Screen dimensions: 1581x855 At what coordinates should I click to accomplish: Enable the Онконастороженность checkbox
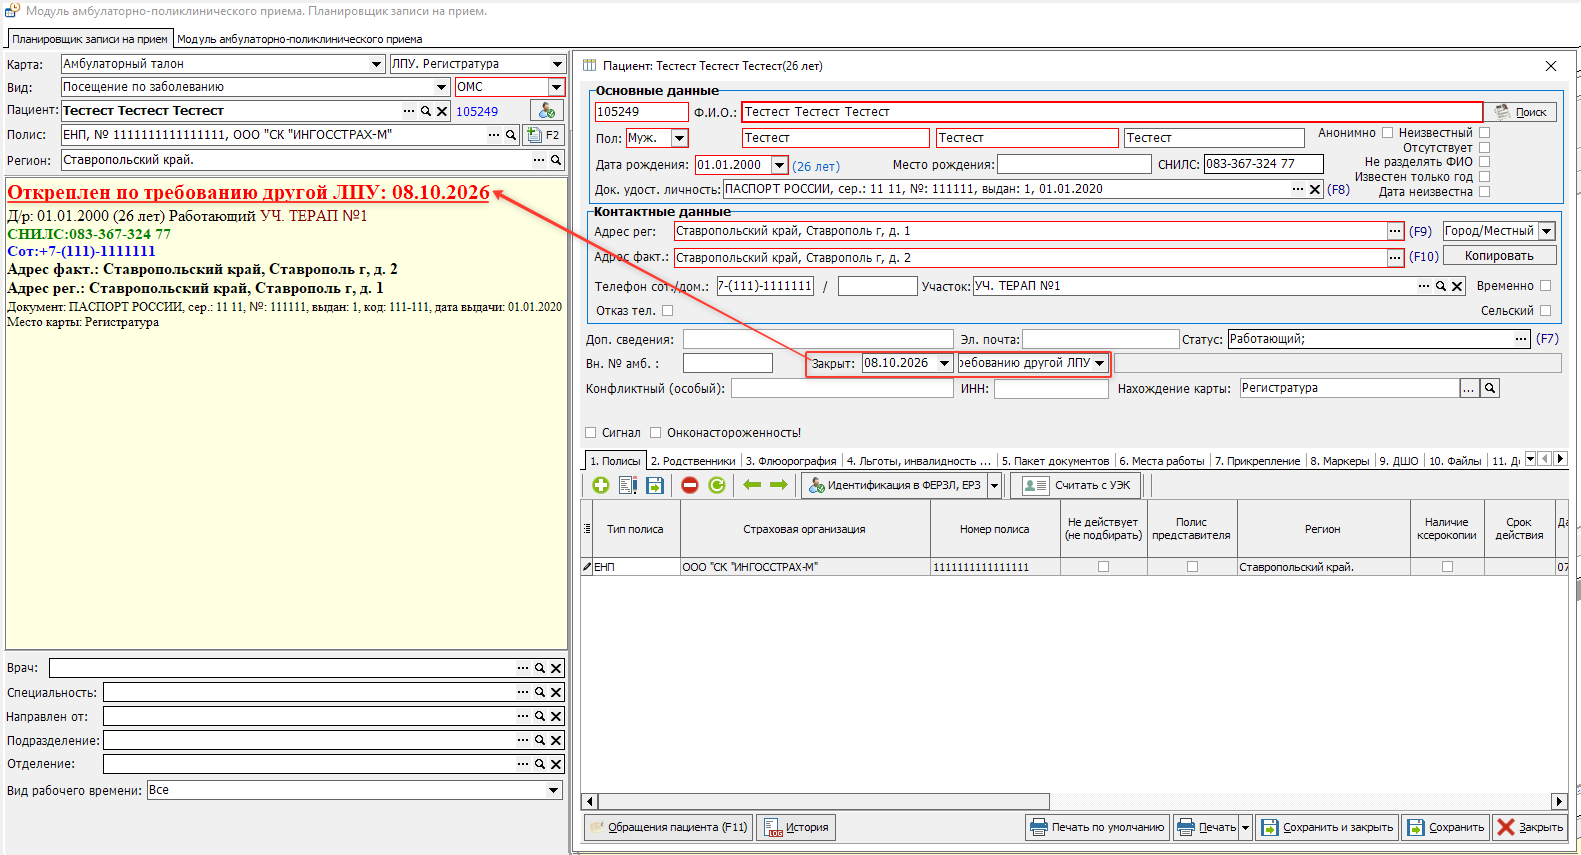[656, 433]
